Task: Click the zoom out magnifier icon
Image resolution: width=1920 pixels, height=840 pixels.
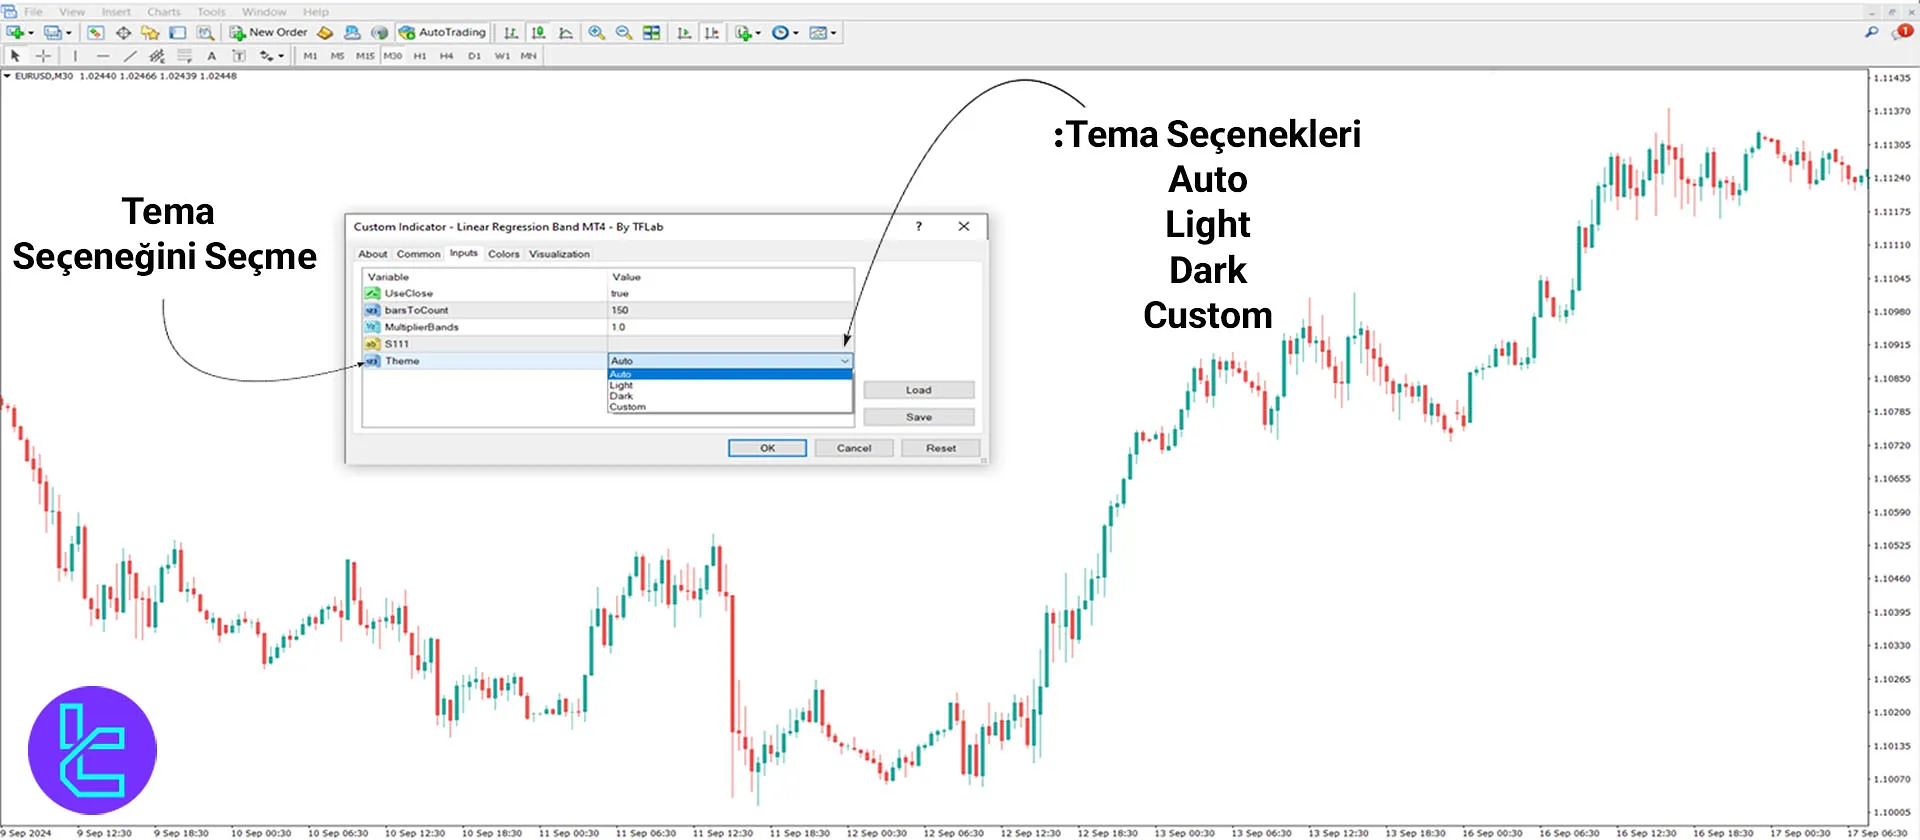Action: coord(623,33)
